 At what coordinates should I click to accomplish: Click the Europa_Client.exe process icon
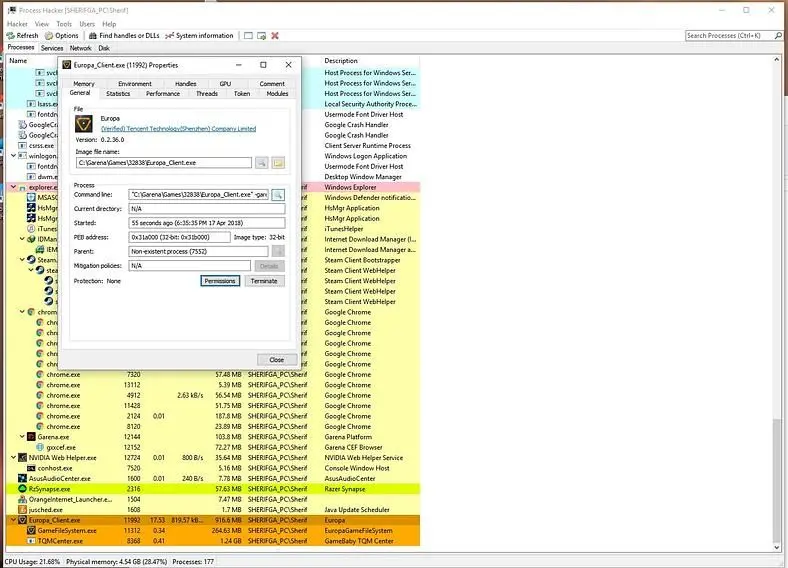[22, 520]
